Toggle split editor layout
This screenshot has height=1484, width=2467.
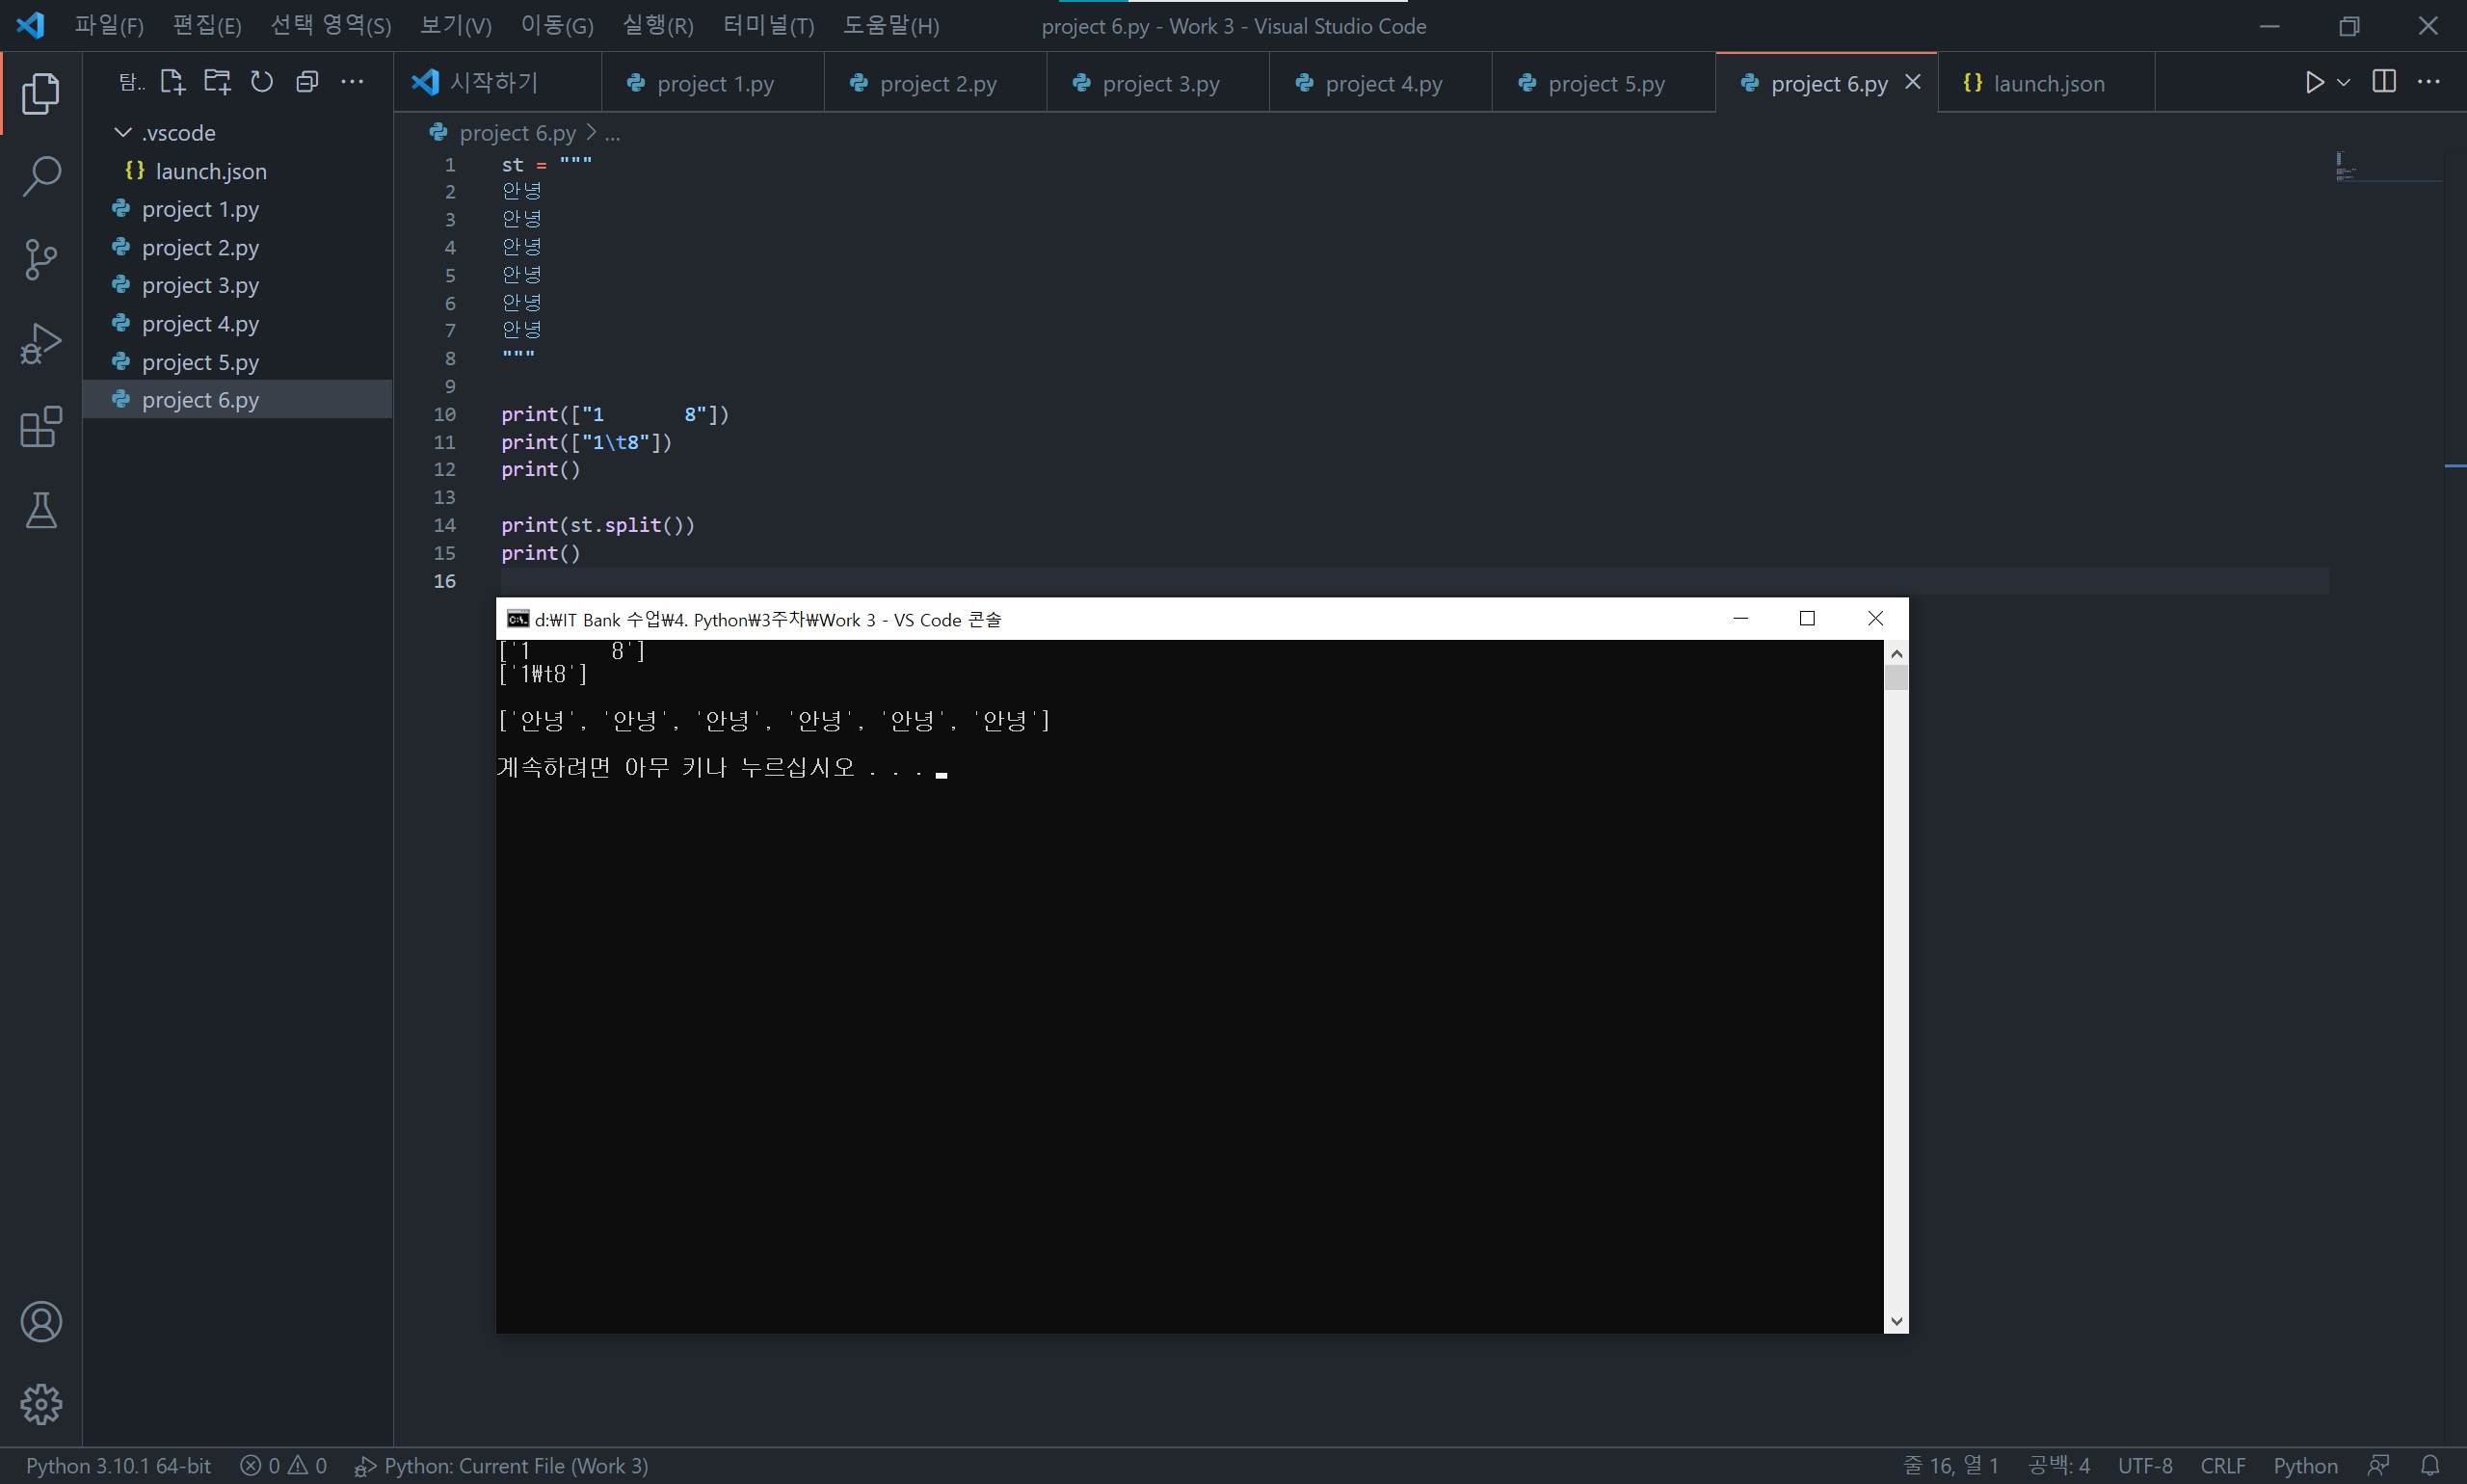(2384, 82)
